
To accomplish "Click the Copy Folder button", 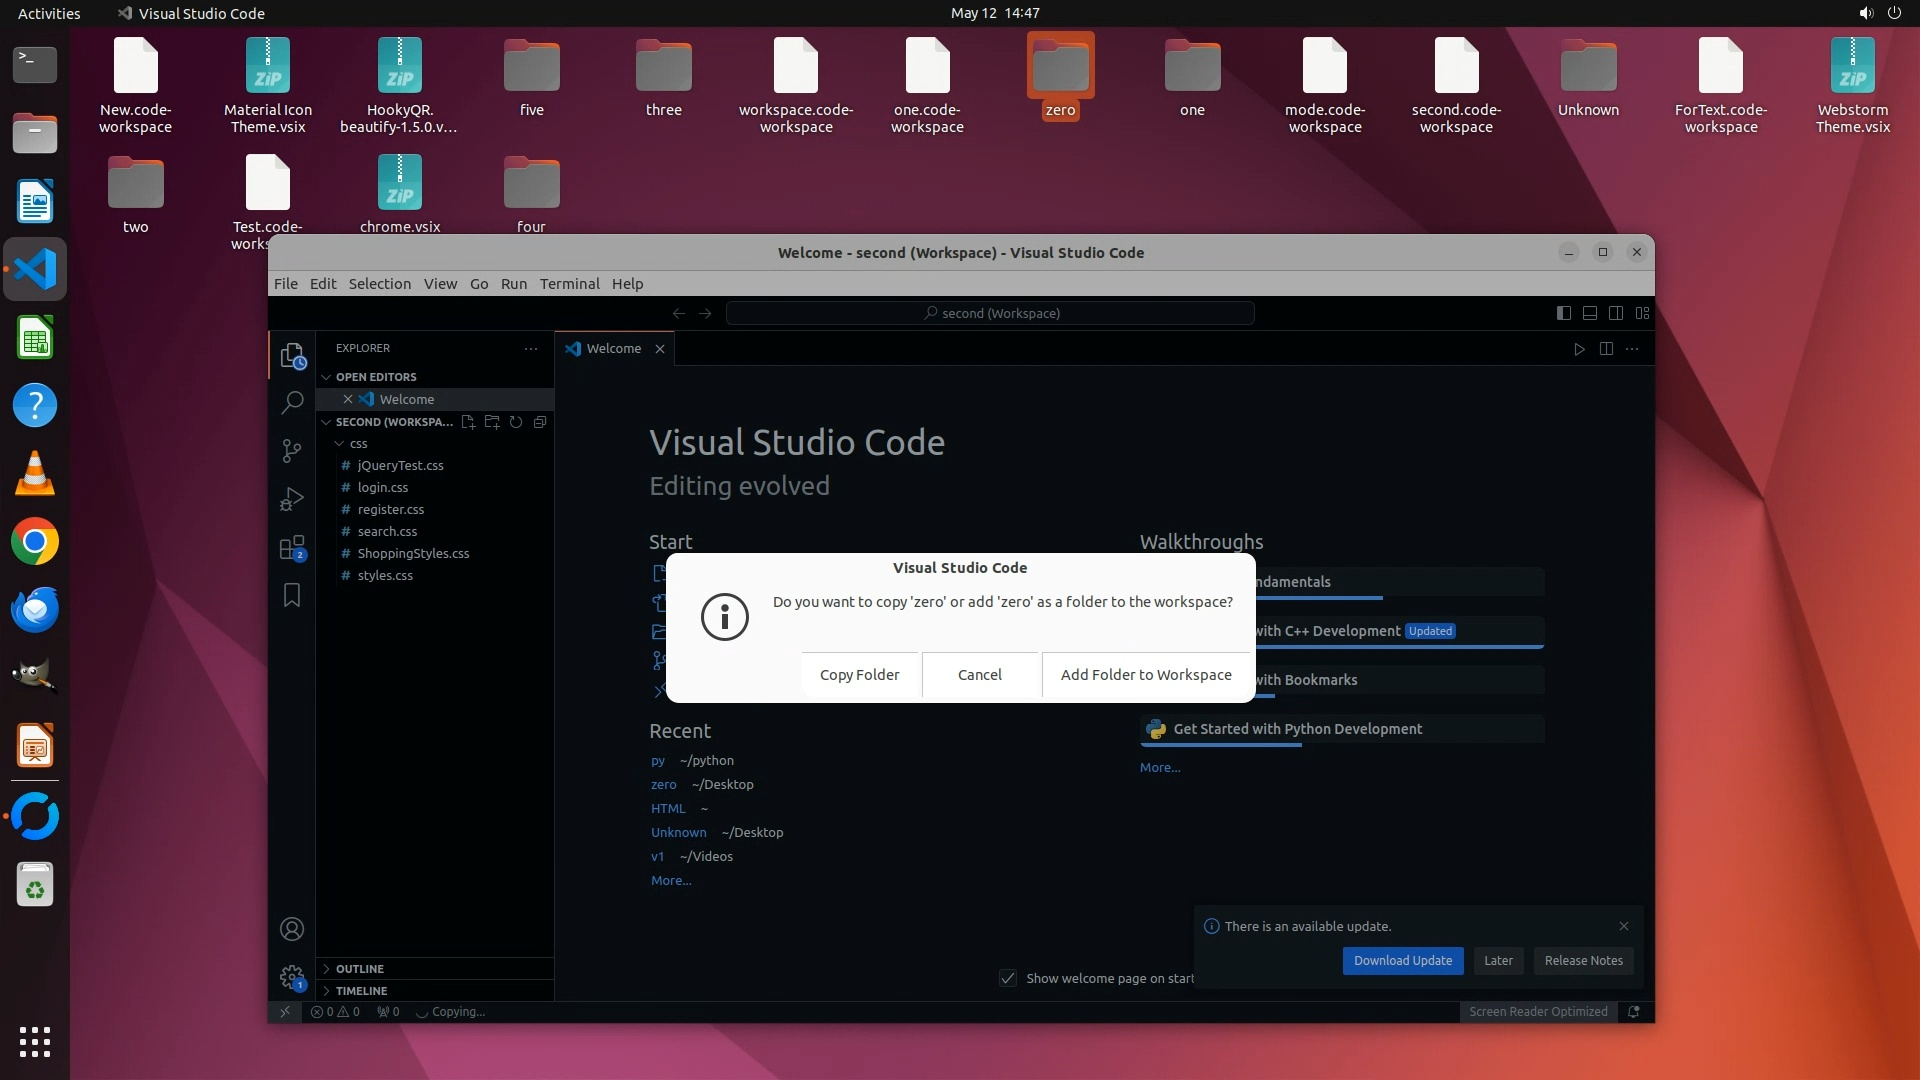I will (x=859, y=675).
